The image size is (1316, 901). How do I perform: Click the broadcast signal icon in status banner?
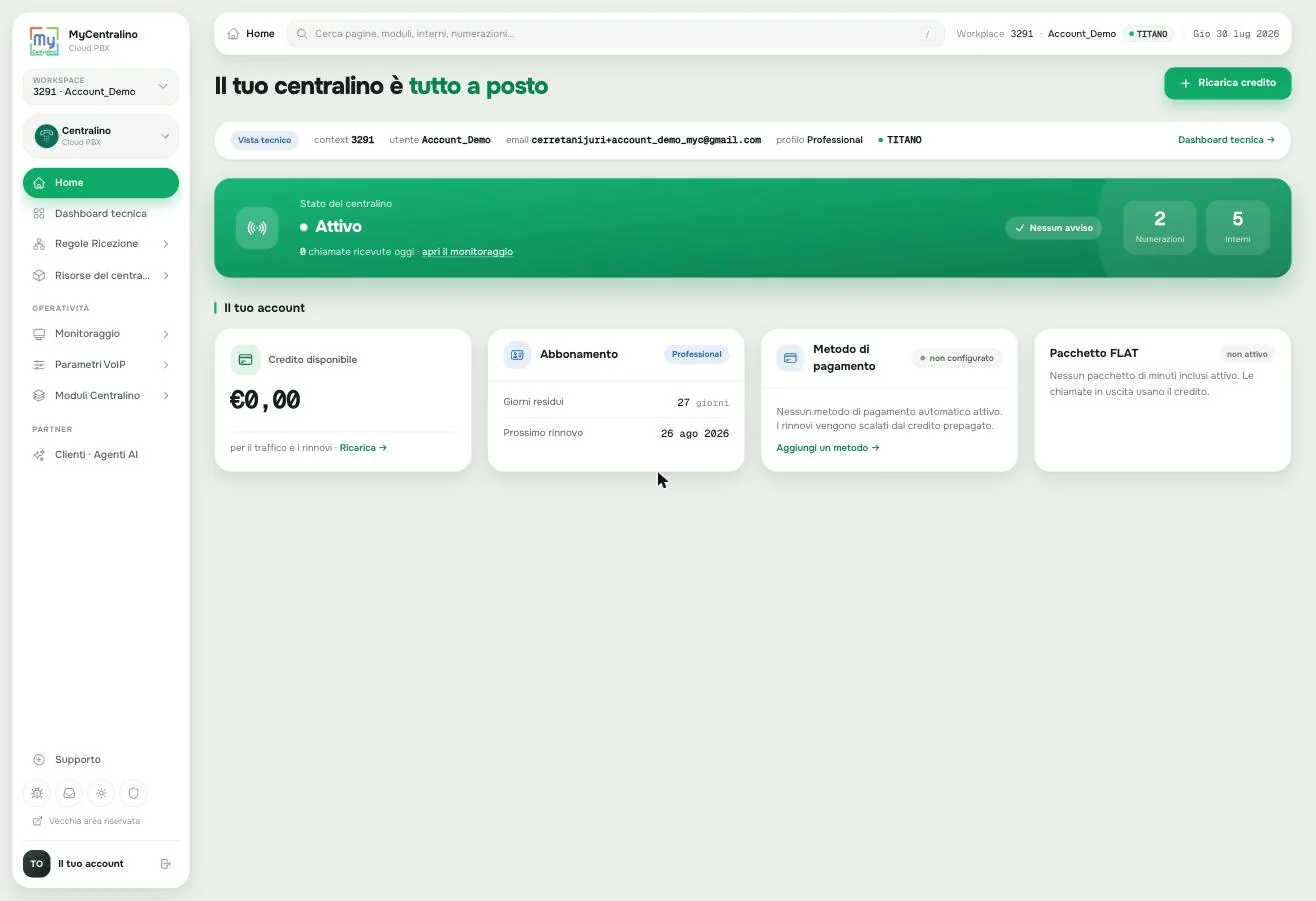[257, 228]
